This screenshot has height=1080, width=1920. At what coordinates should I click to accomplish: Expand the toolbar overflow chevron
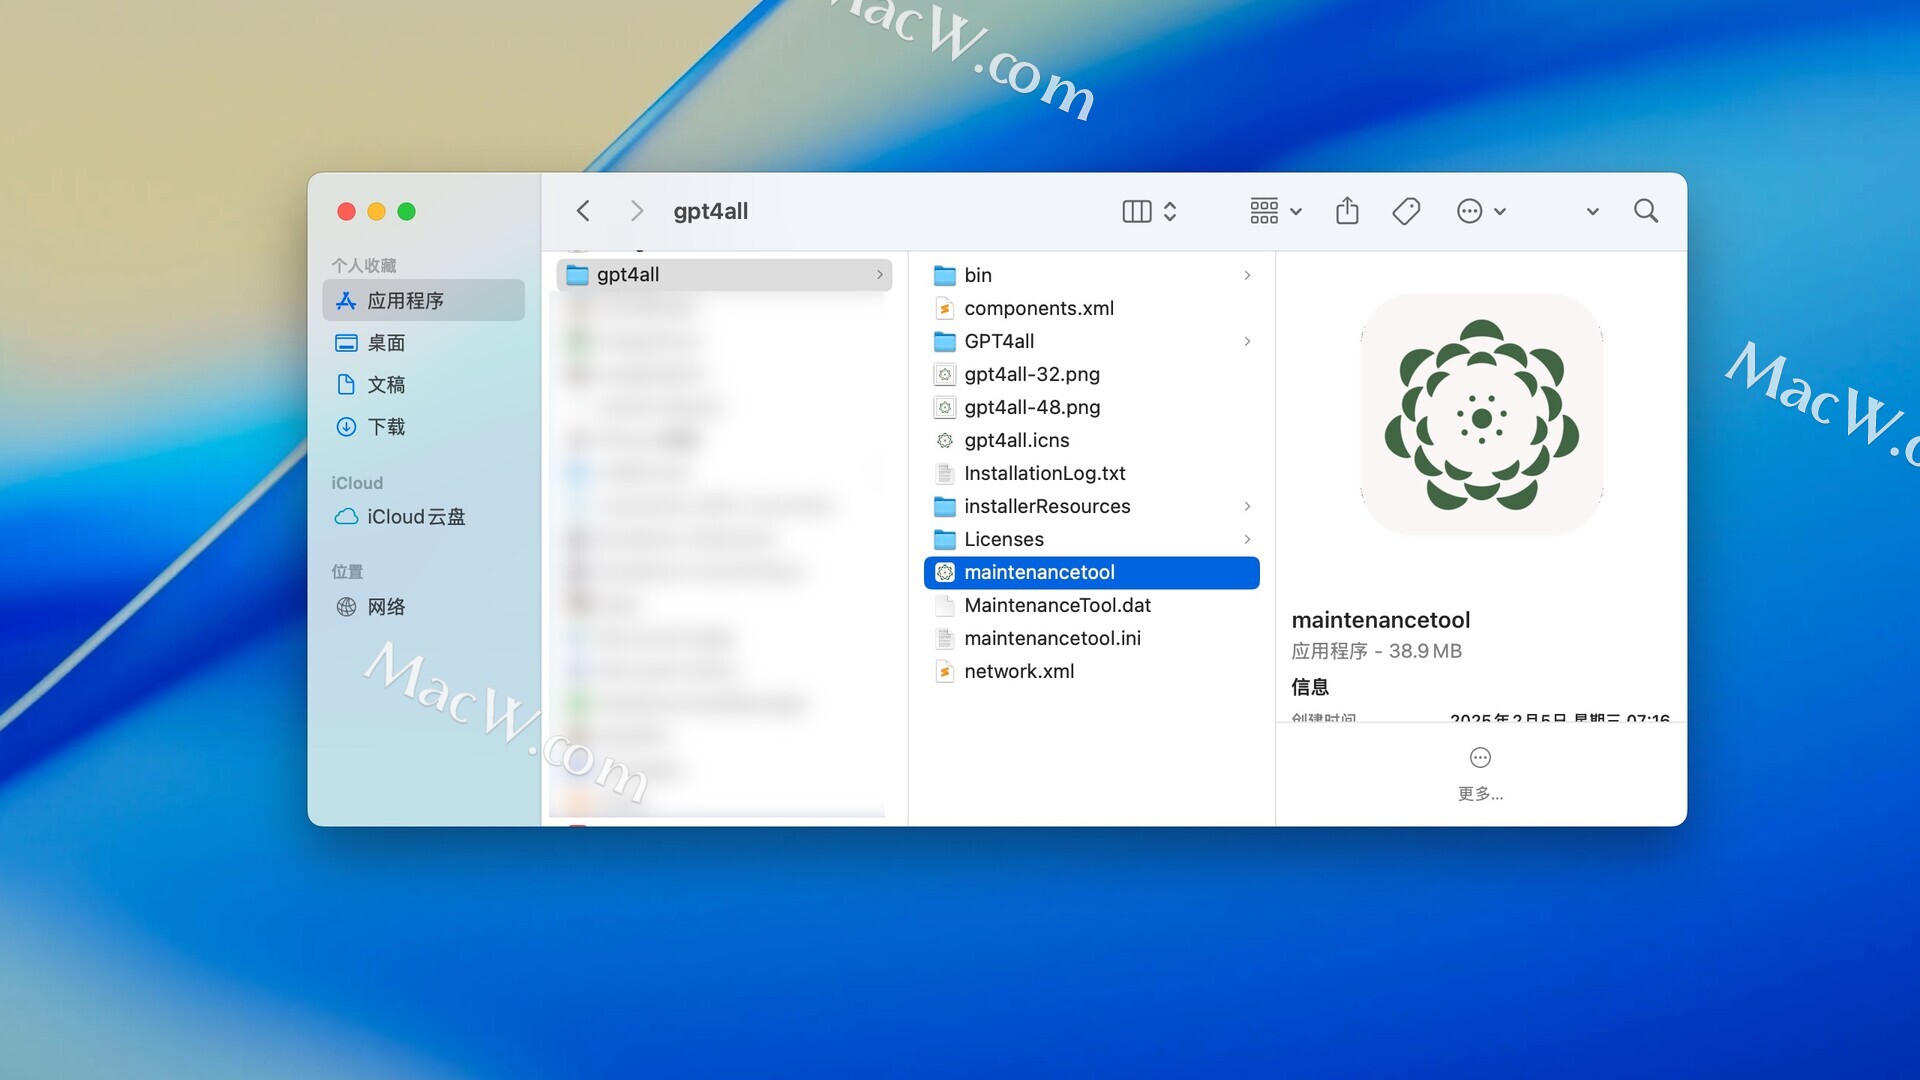(x=1593, y=212)
